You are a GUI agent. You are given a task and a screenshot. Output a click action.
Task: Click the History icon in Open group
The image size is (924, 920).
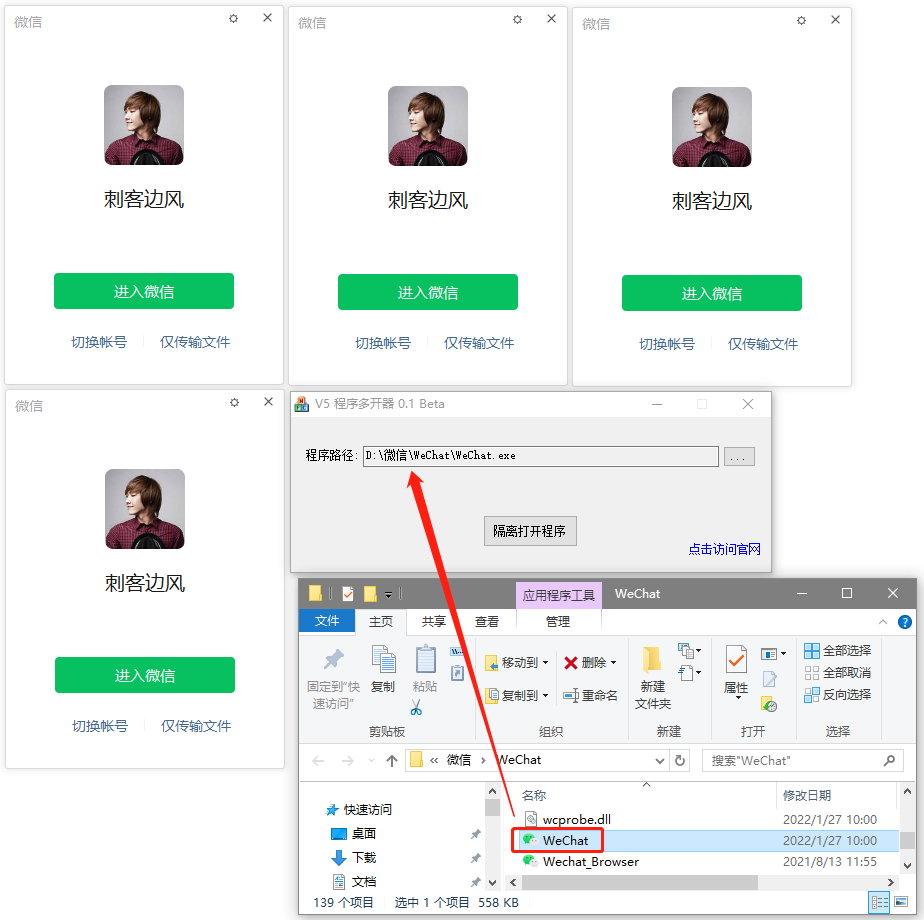point(769,704)
